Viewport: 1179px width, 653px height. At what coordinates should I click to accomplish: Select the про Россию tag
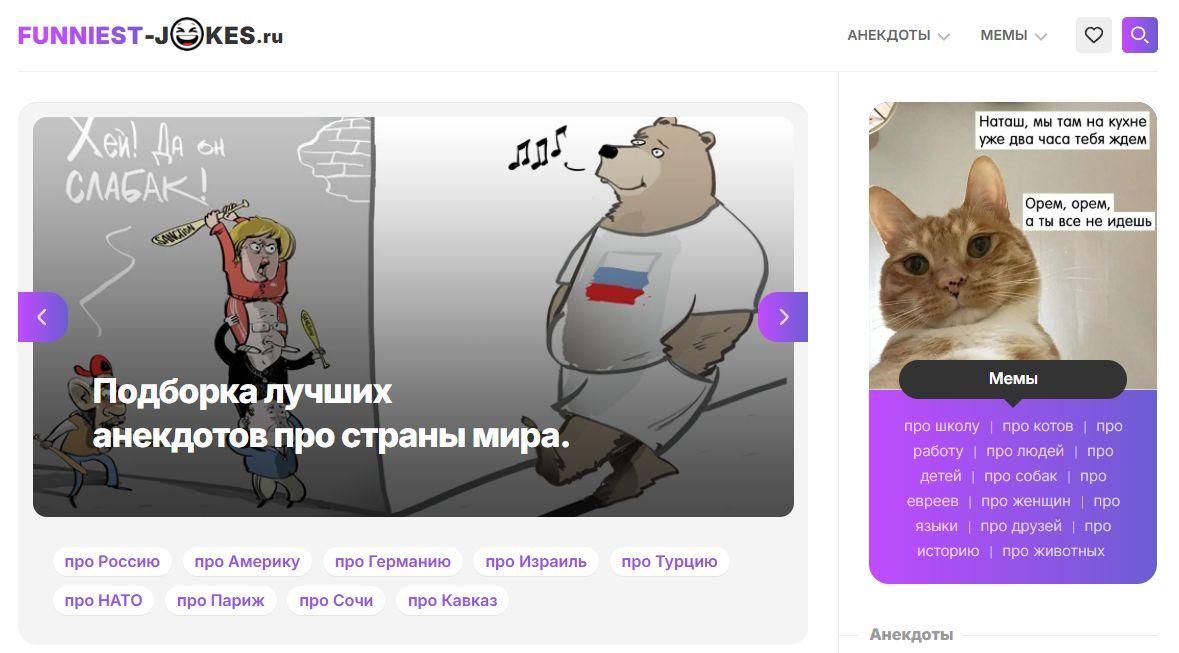(x=112, y=561)
